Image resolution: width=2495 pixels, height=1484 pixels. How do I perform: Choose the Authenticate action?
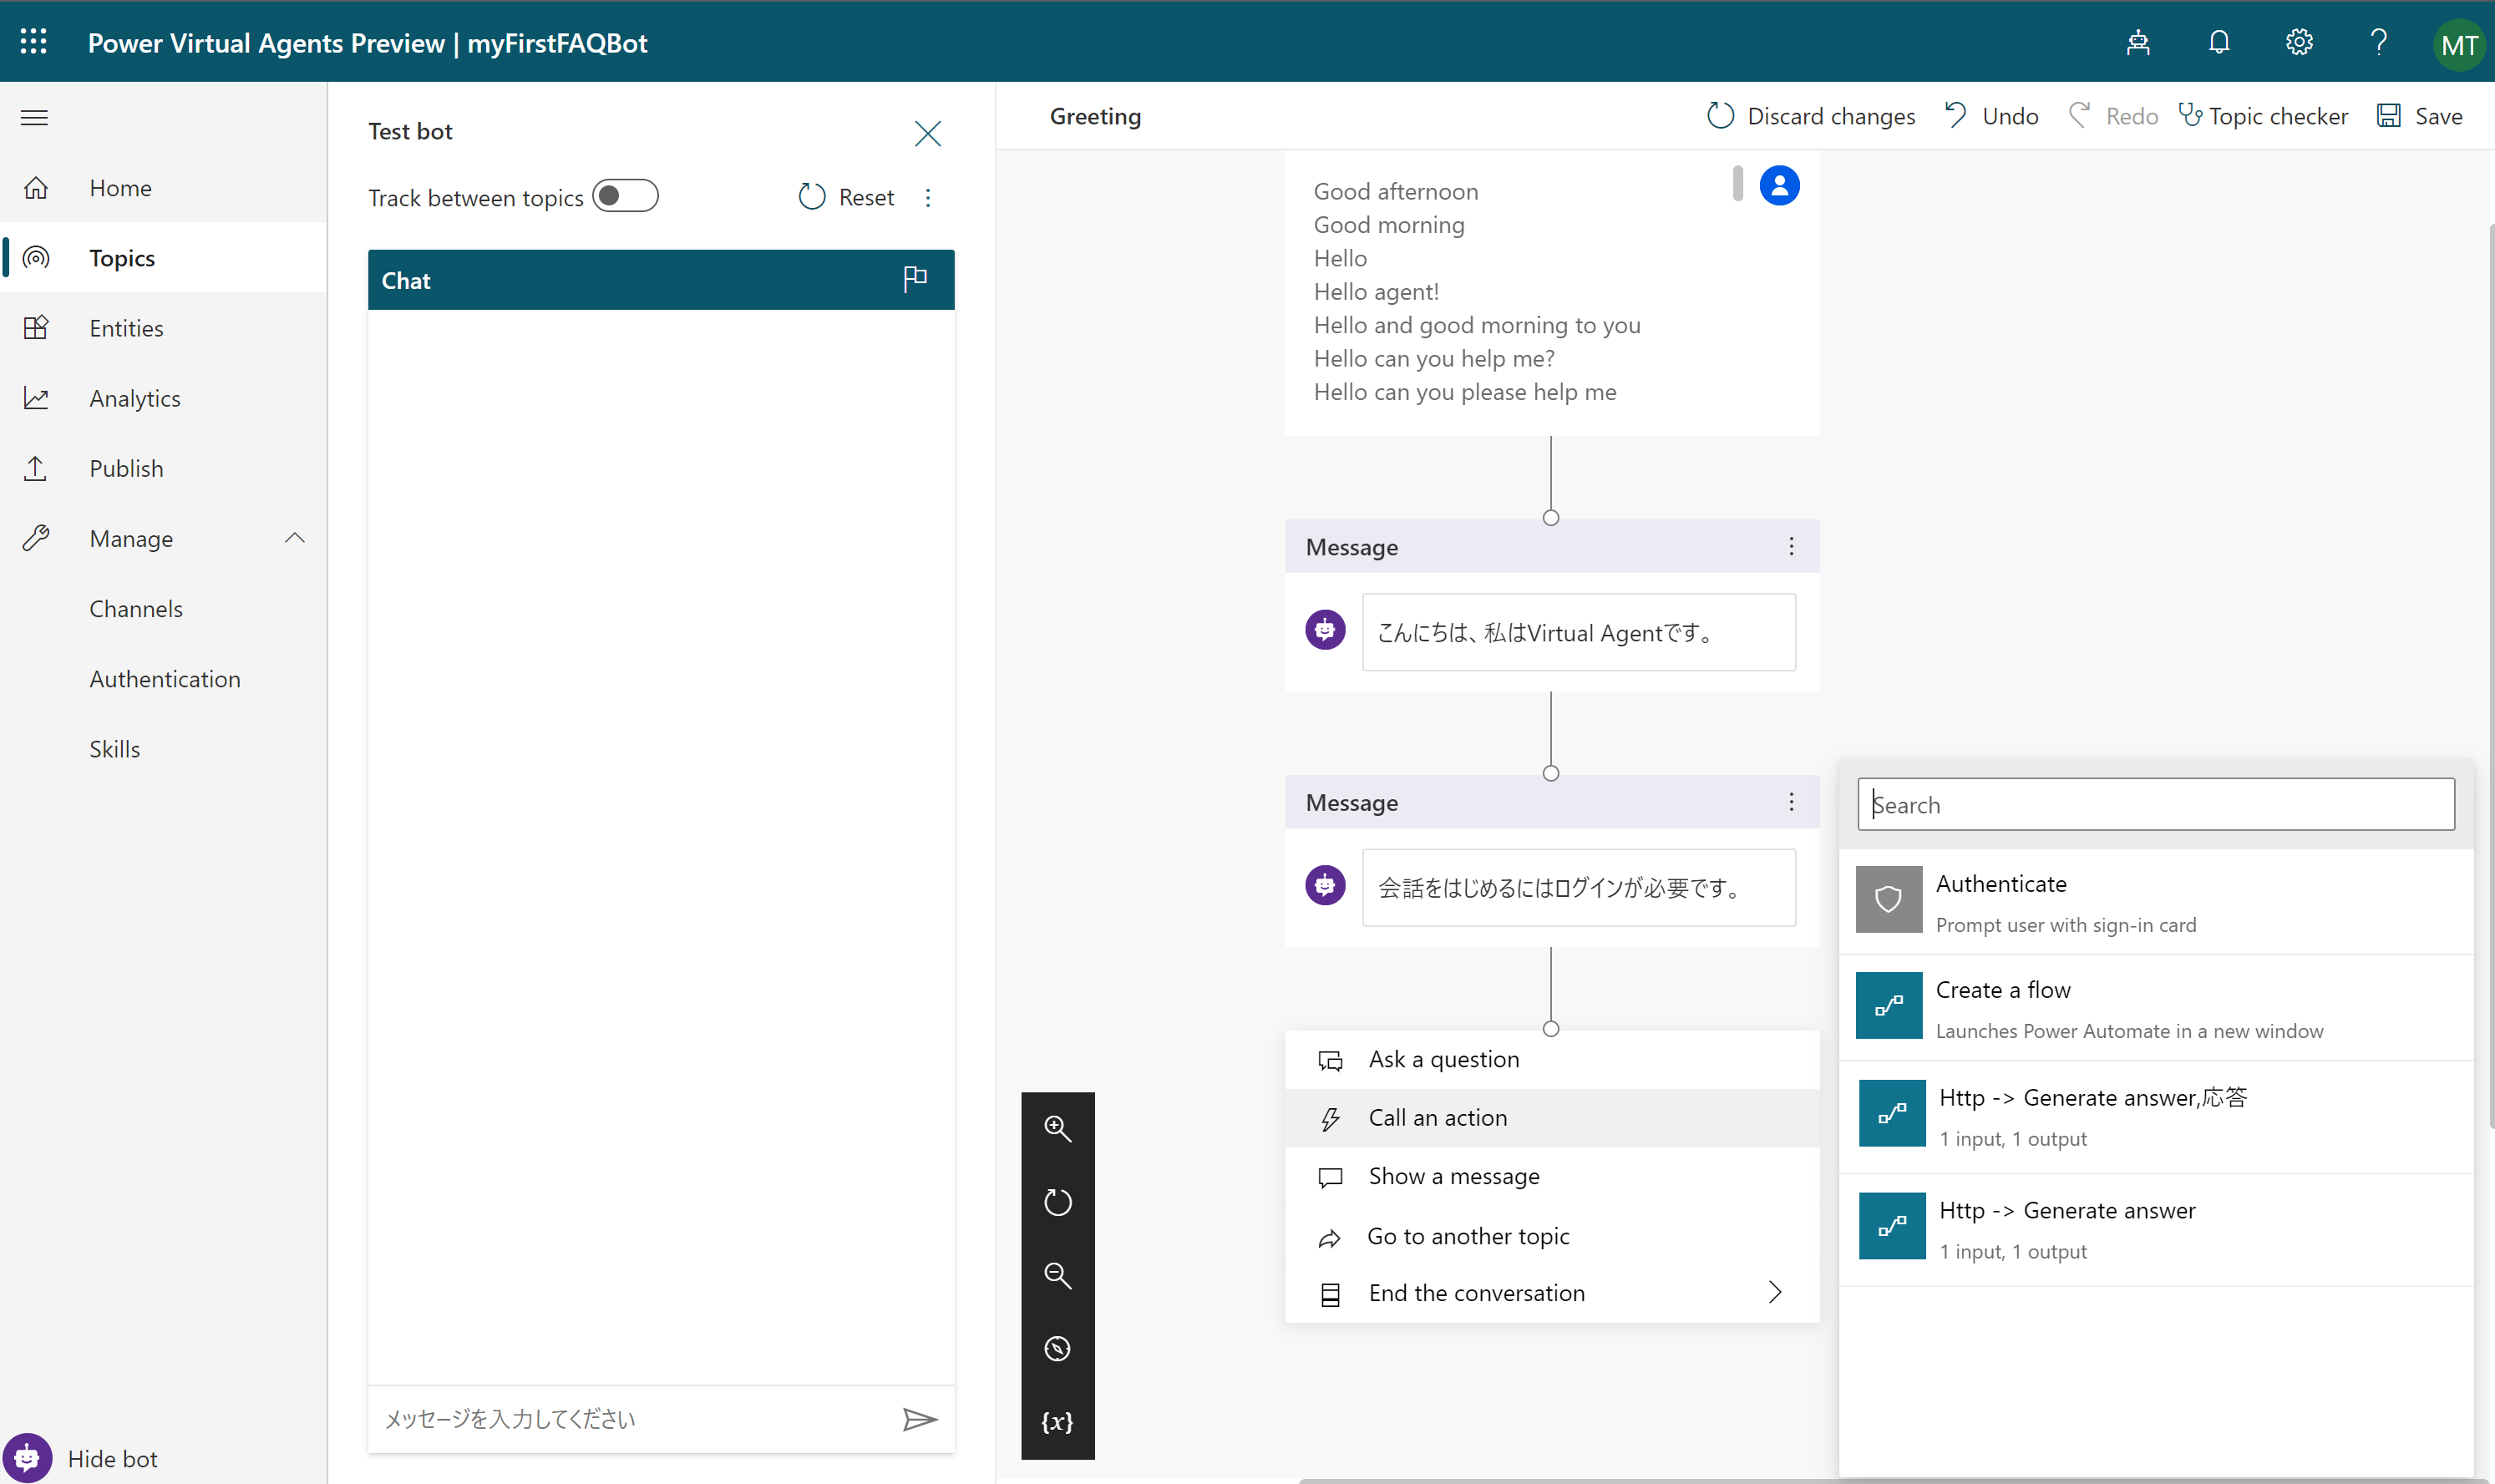coord(2156,901)
